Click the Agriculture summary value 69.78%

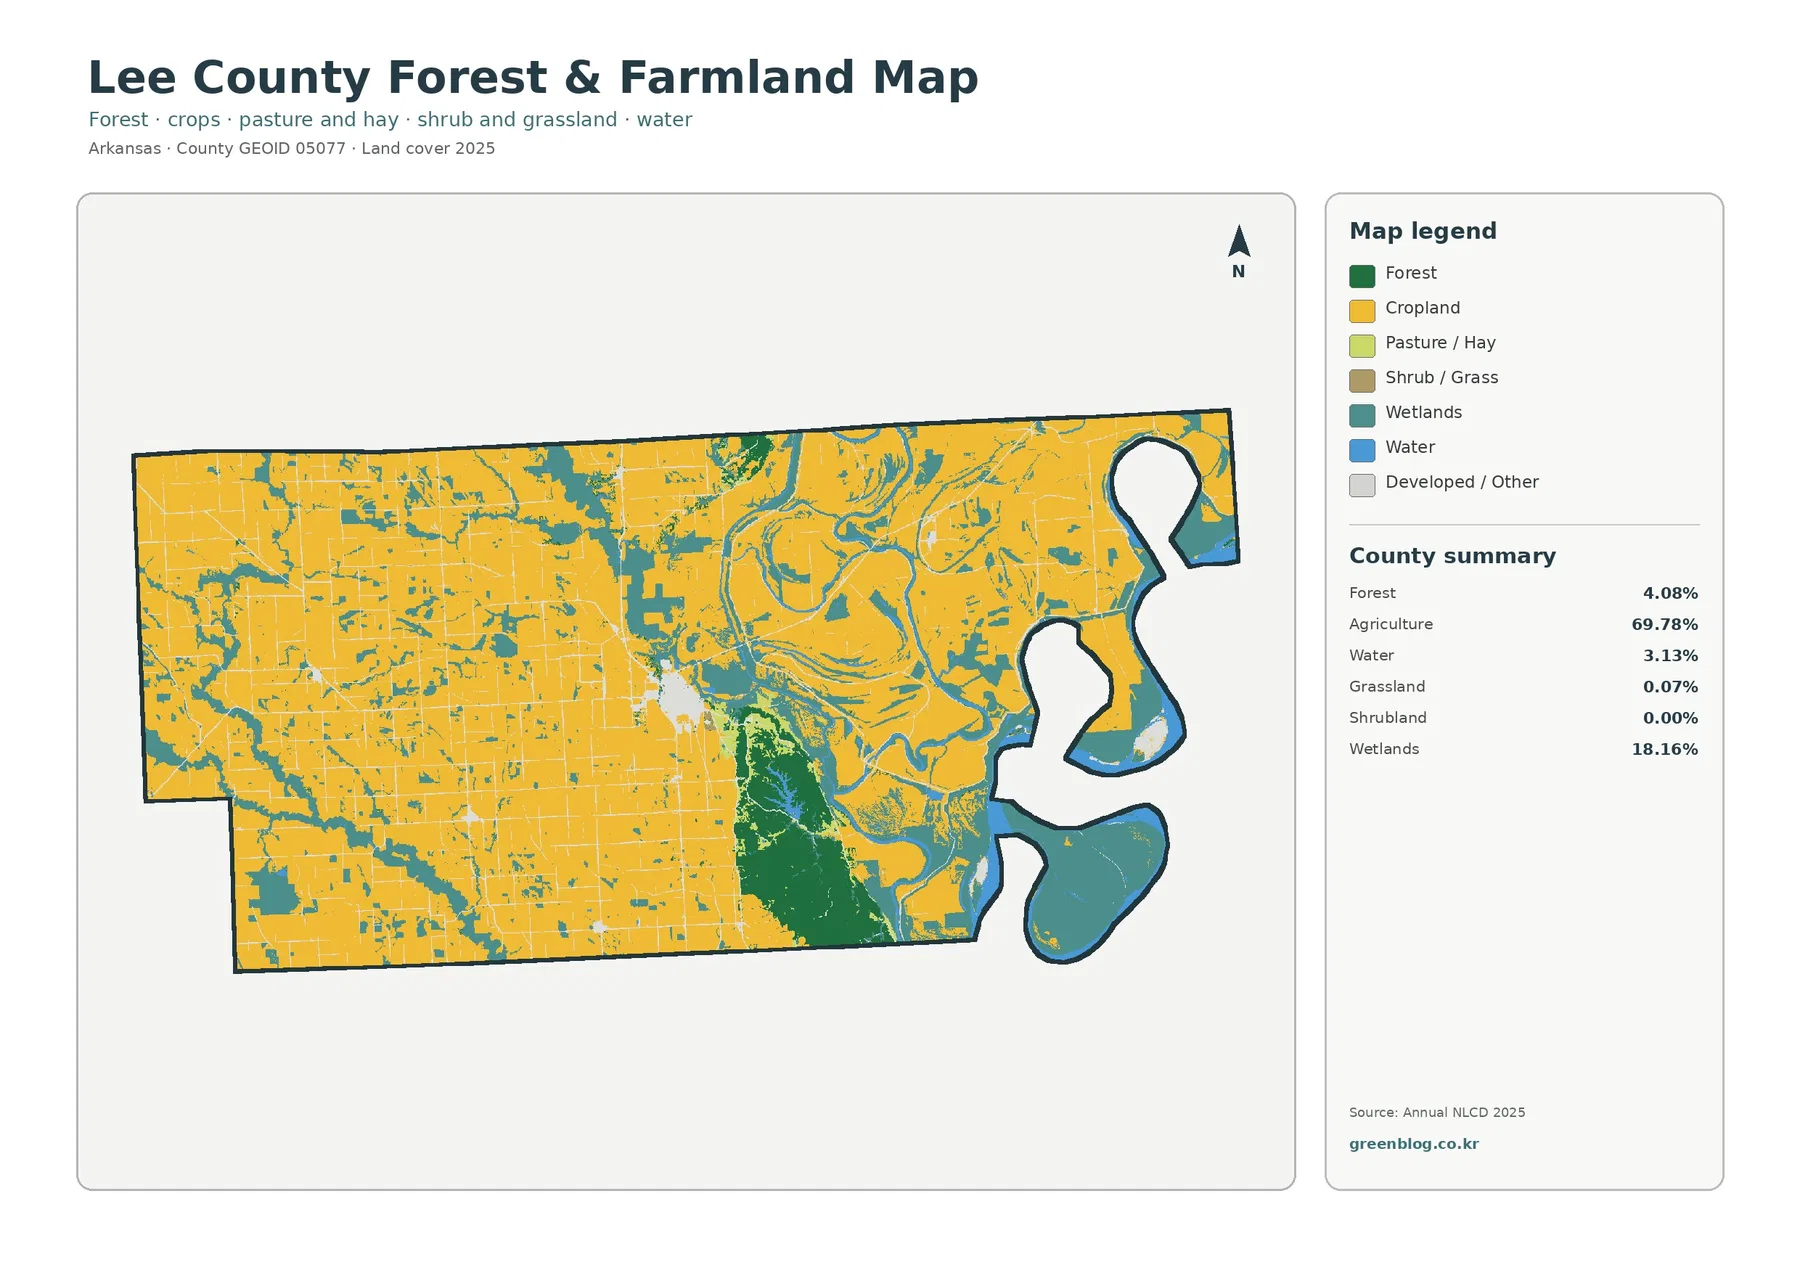[1665, 625]
